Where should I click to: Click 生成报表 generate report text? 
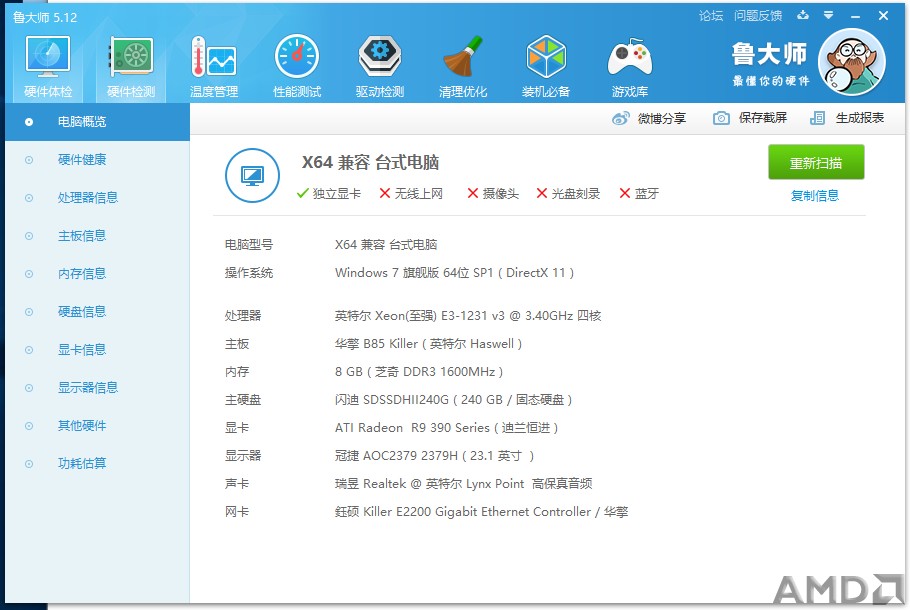[860, 118]
